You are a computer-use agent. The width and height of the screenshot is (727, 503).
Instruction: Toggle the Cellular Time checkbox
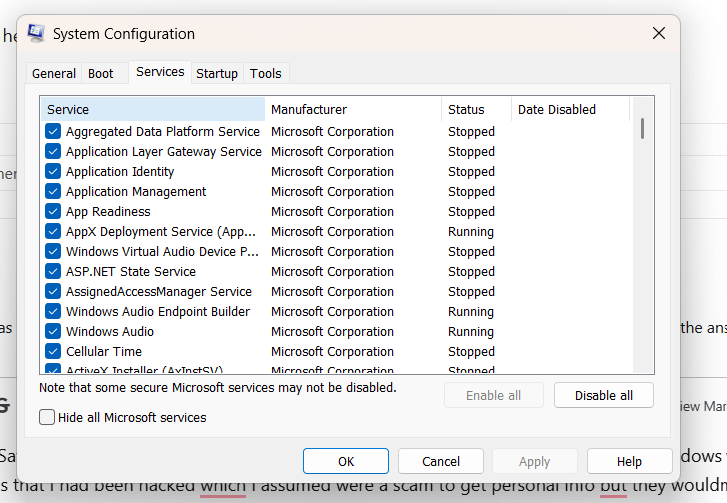click(x=53, y=351)
